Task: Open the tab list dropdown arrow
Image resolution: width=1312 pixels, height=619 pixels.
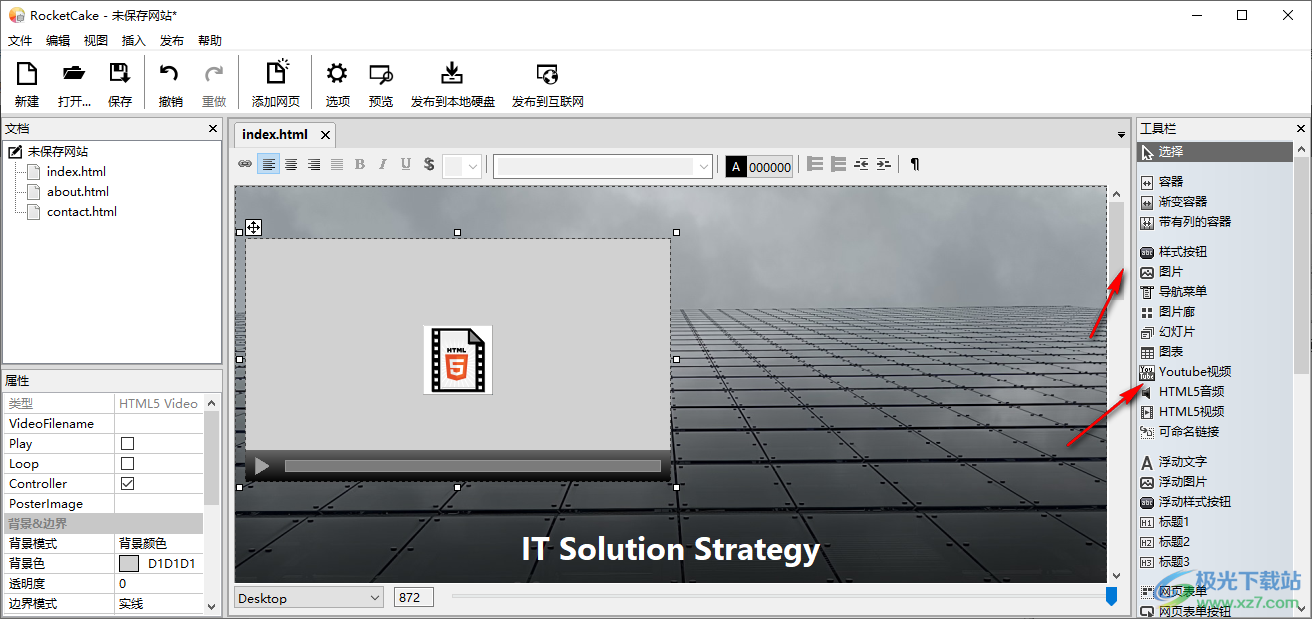Action: coord(1121,135)
